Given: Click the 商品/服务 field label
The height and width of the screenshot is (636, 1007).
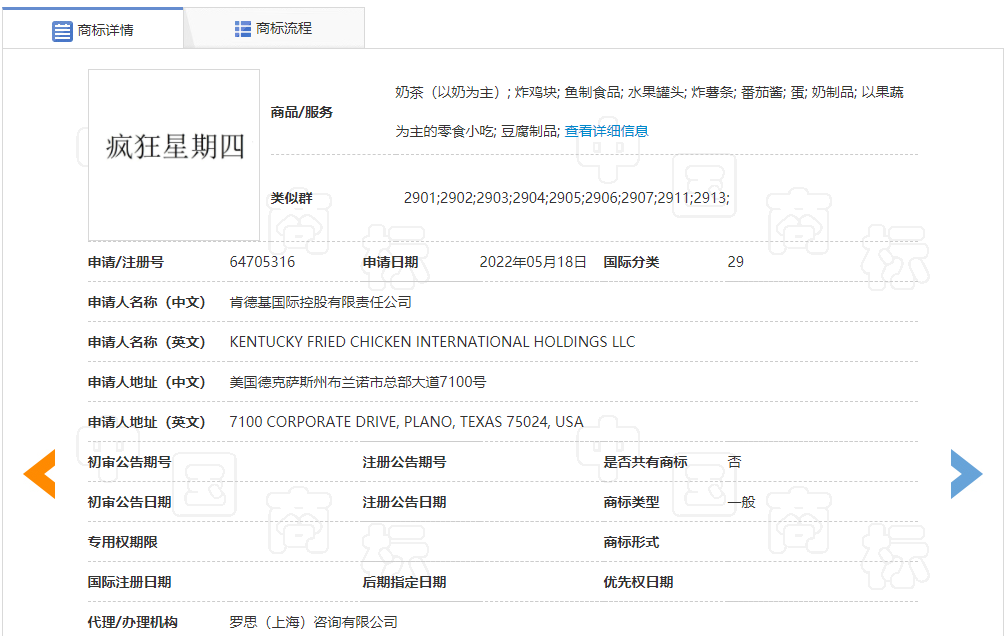Looking at the screenshot, I should [x=302, y=112].
